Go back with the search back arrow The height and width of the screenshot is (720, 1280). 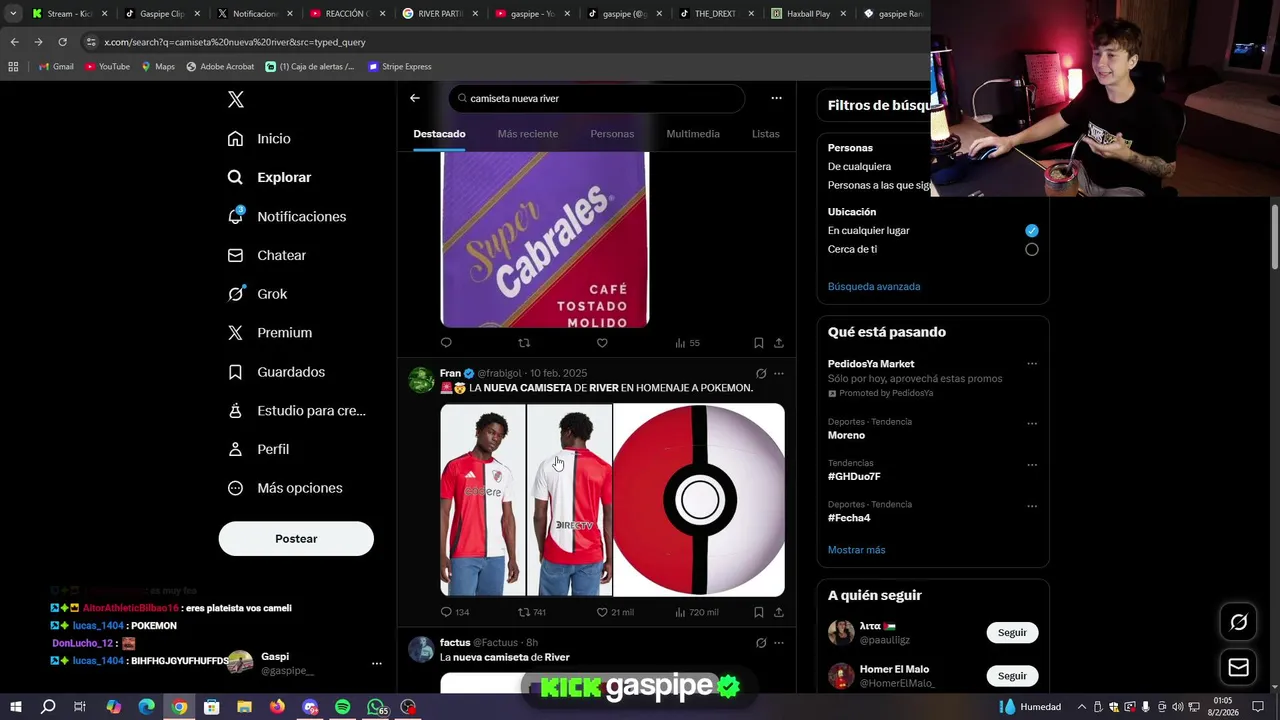(x=415, y=98)
